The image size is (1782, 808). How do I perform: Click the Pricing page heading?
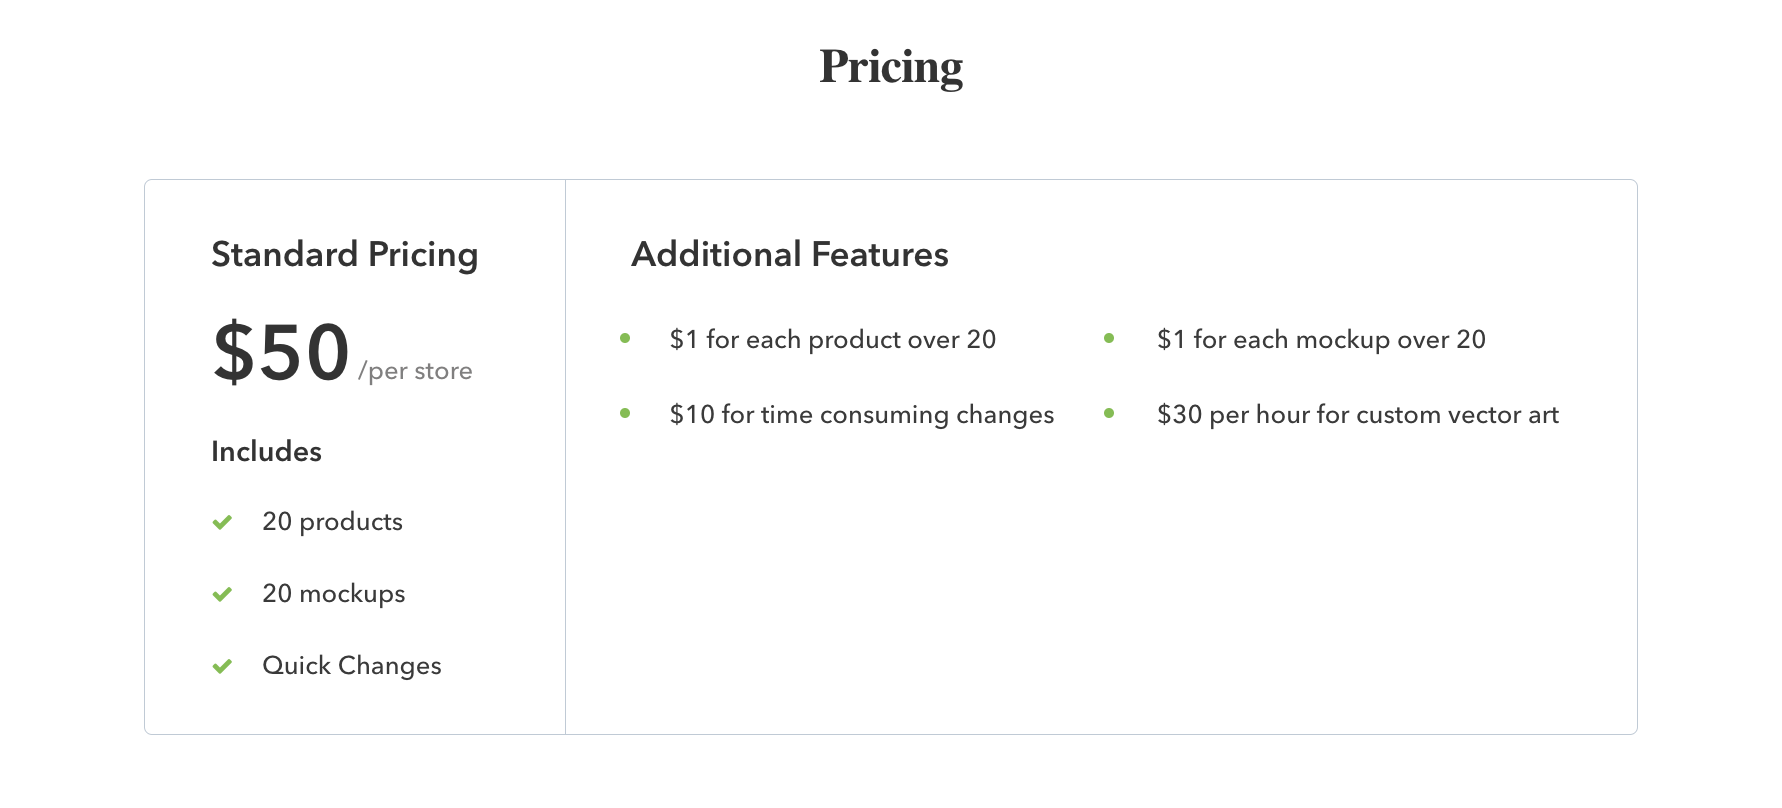[891, 67]
